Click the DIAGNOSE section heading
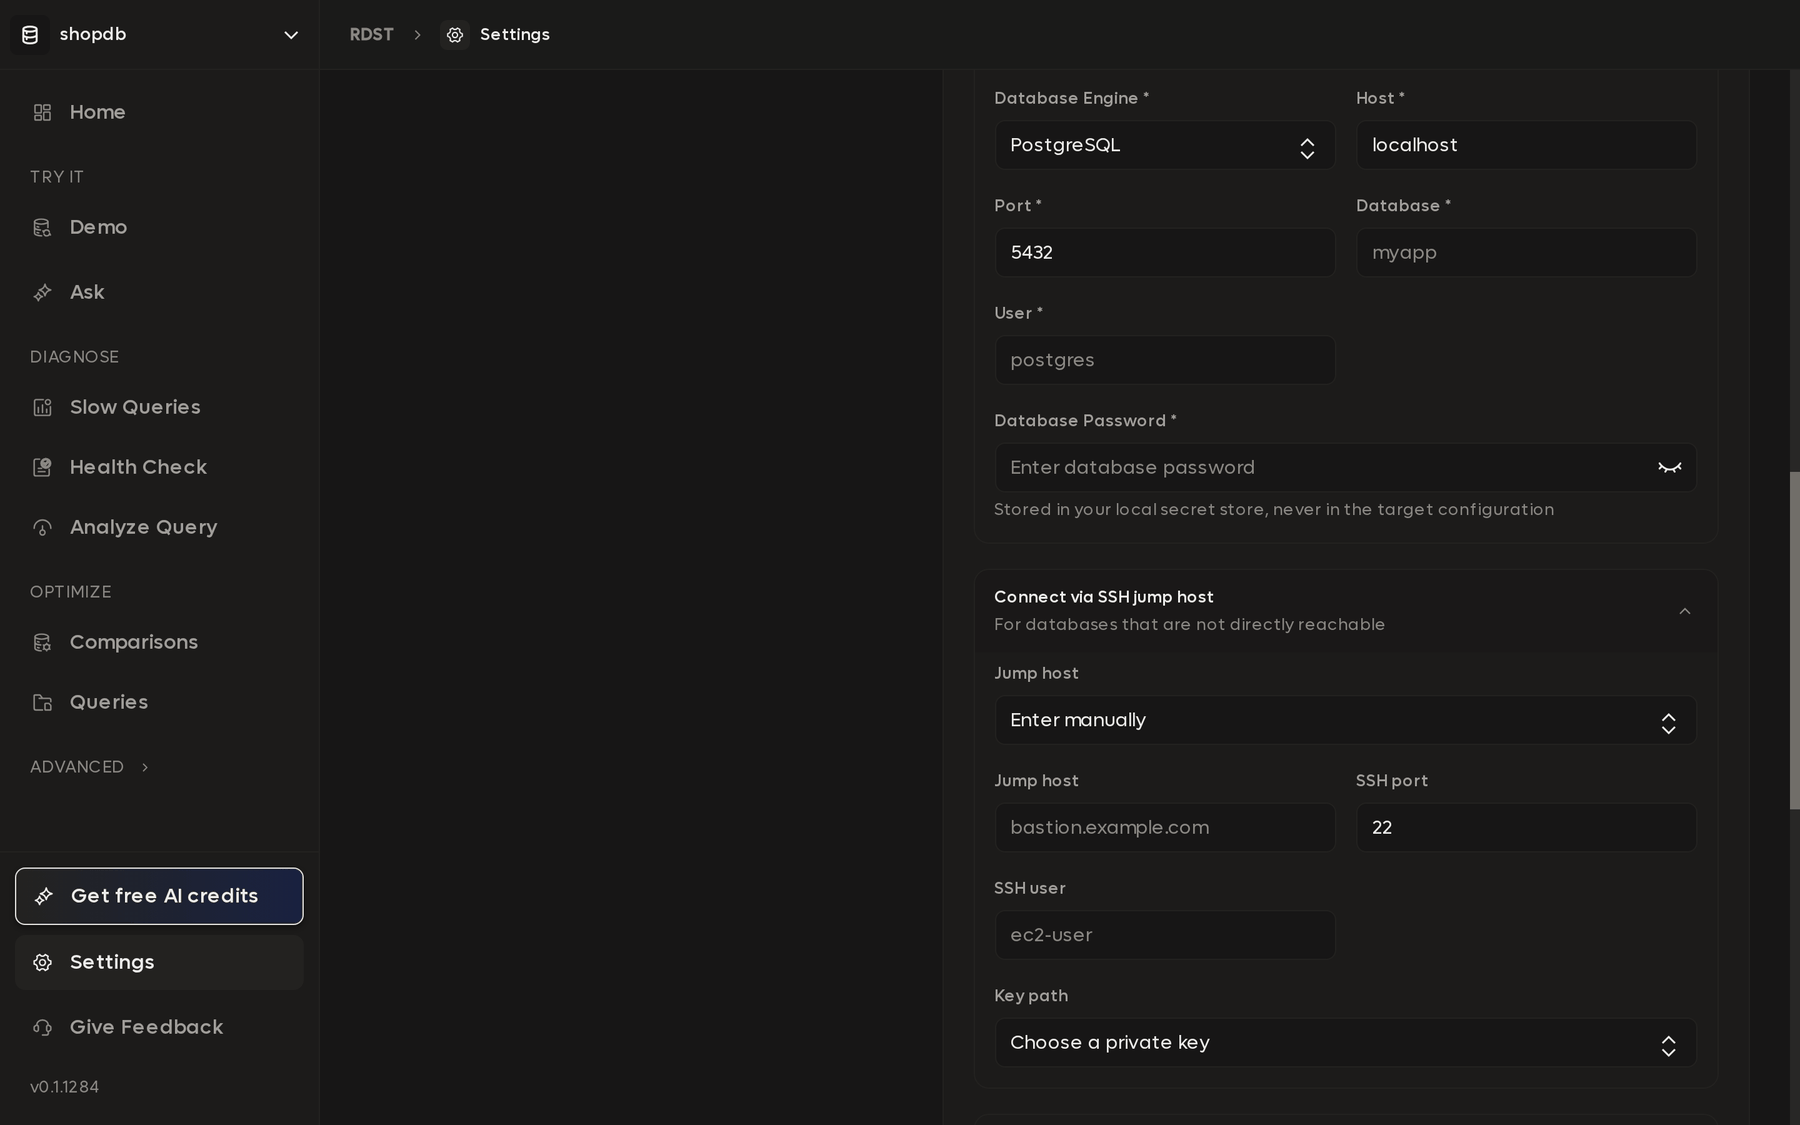Viewport: 1800px width, 1125px height. 74,357
